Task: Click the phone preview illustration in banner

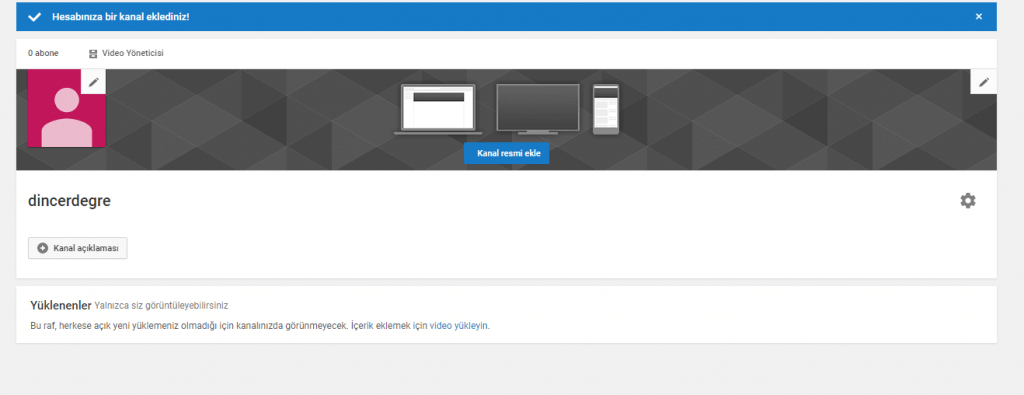Action: point(606,109)
